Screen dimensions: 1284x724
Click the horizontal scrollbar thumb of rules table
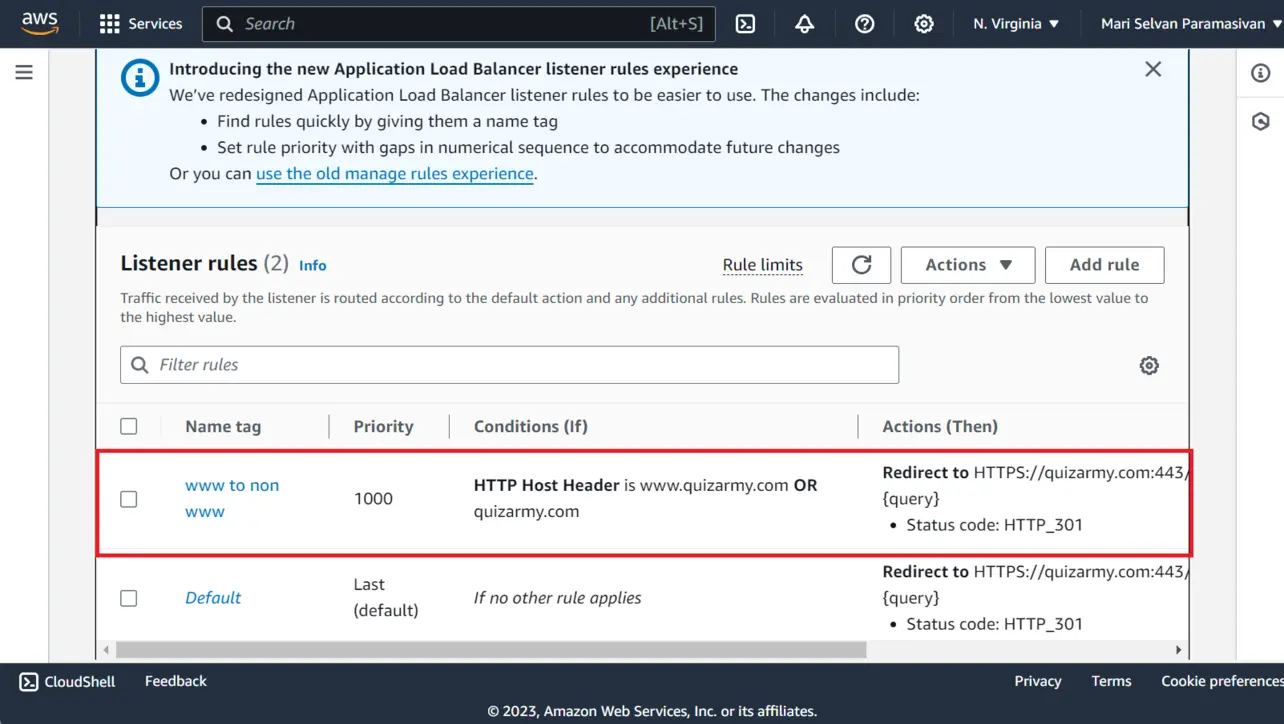491,650
